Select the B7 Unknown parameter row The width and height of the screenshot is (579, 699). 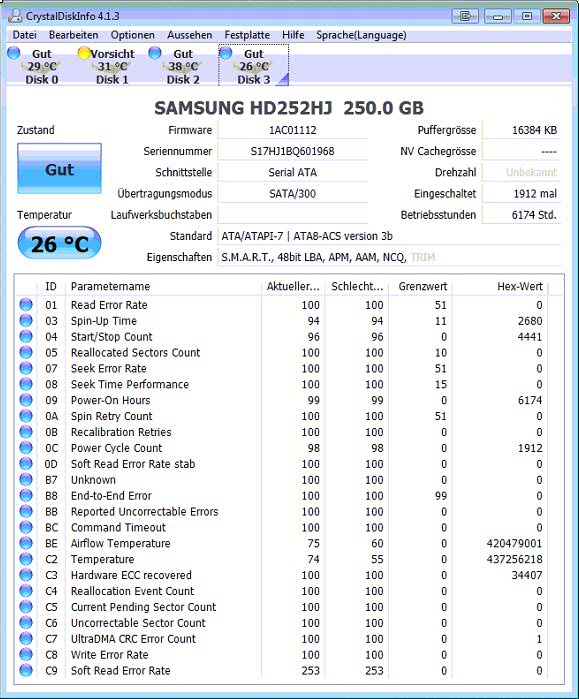[289, 480]
